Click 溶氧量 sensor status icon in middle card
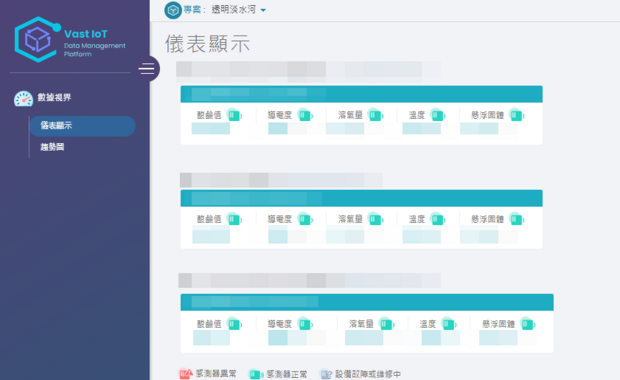Viewport: 620px width, 380px height. click(375, 219)
